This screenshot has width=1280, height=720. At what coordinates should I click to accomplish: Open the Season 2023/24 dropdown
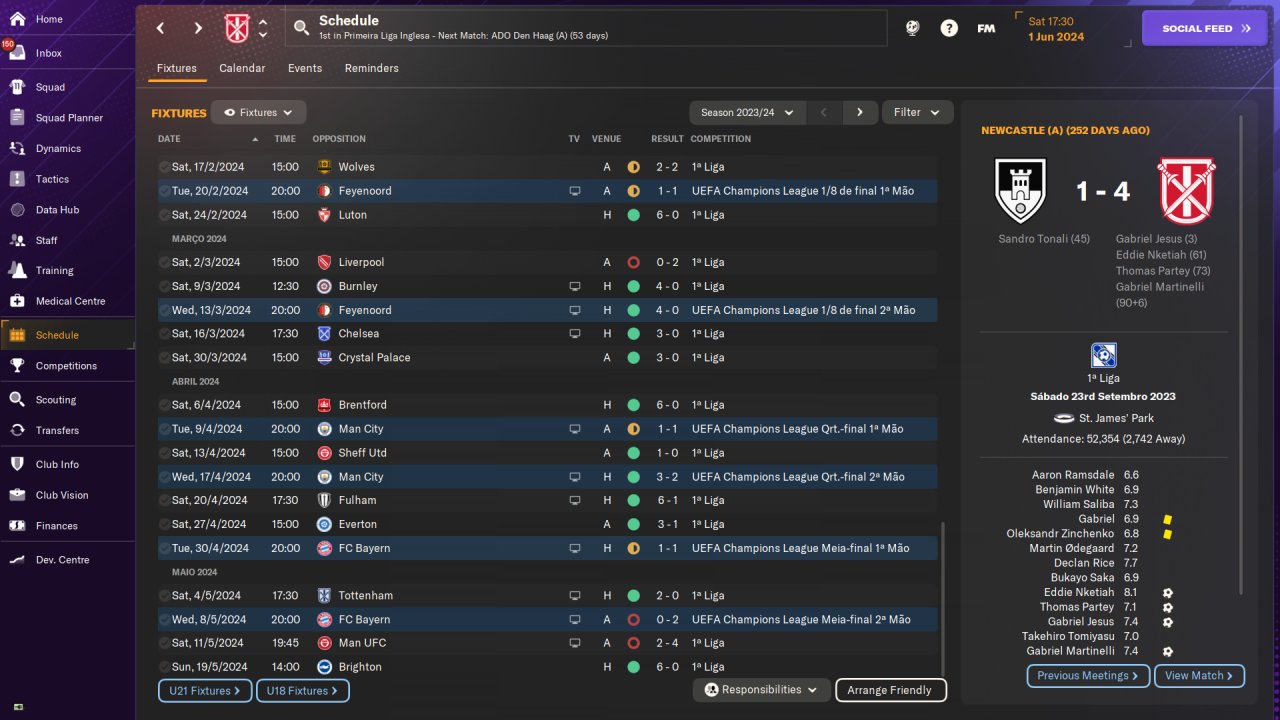747,113
